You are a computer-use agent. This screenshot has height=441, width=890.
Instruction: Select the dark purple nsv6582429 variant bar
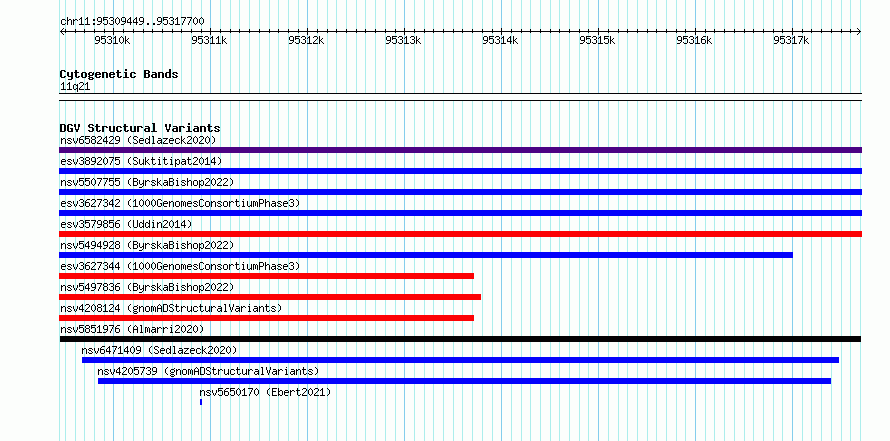460,150
